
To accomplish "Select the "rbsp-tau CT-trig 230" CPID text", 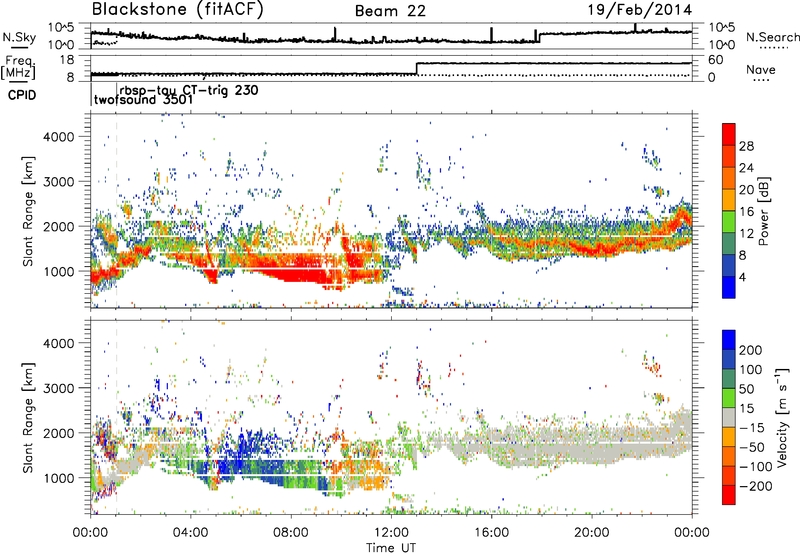I will [189, 90].
